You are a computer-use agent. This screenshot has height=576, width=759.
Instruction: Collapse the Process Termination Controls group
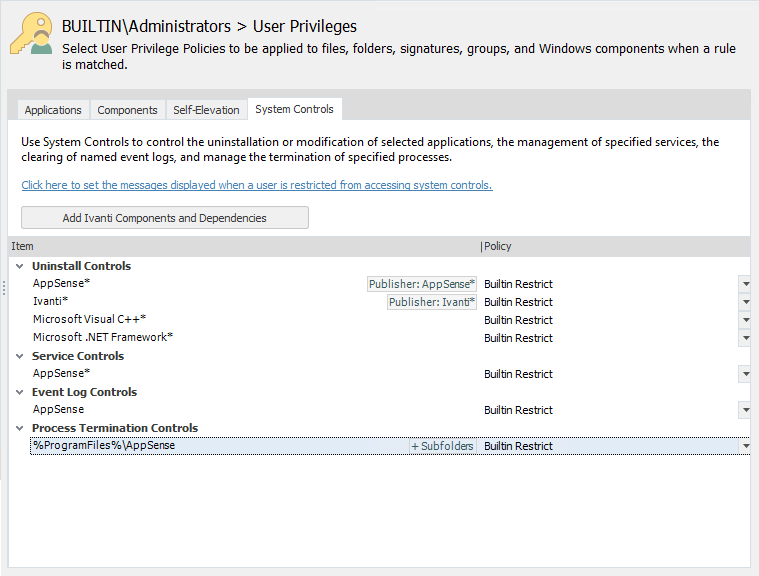click(x=20, y=428)
